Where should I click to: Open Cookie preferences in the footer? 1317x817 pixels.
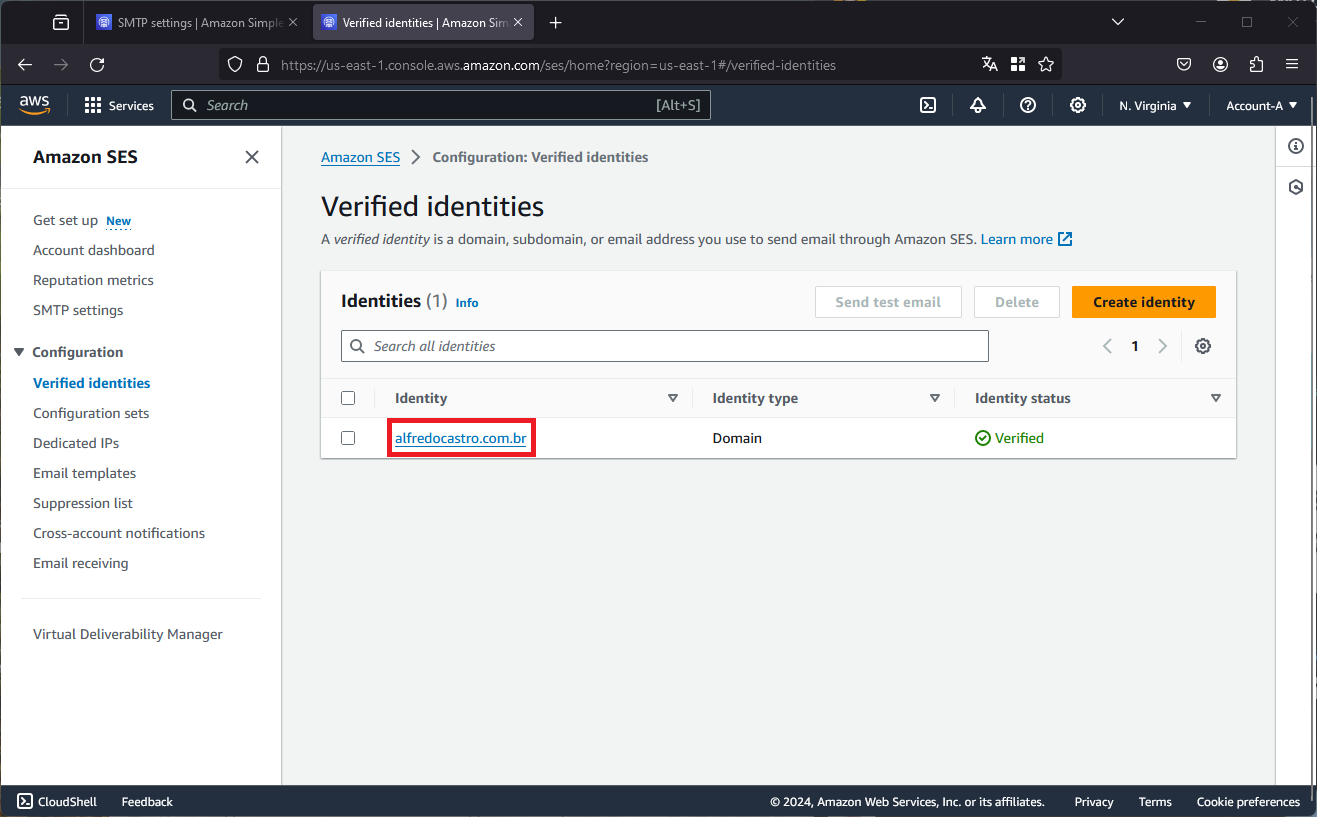point(1248,801)
